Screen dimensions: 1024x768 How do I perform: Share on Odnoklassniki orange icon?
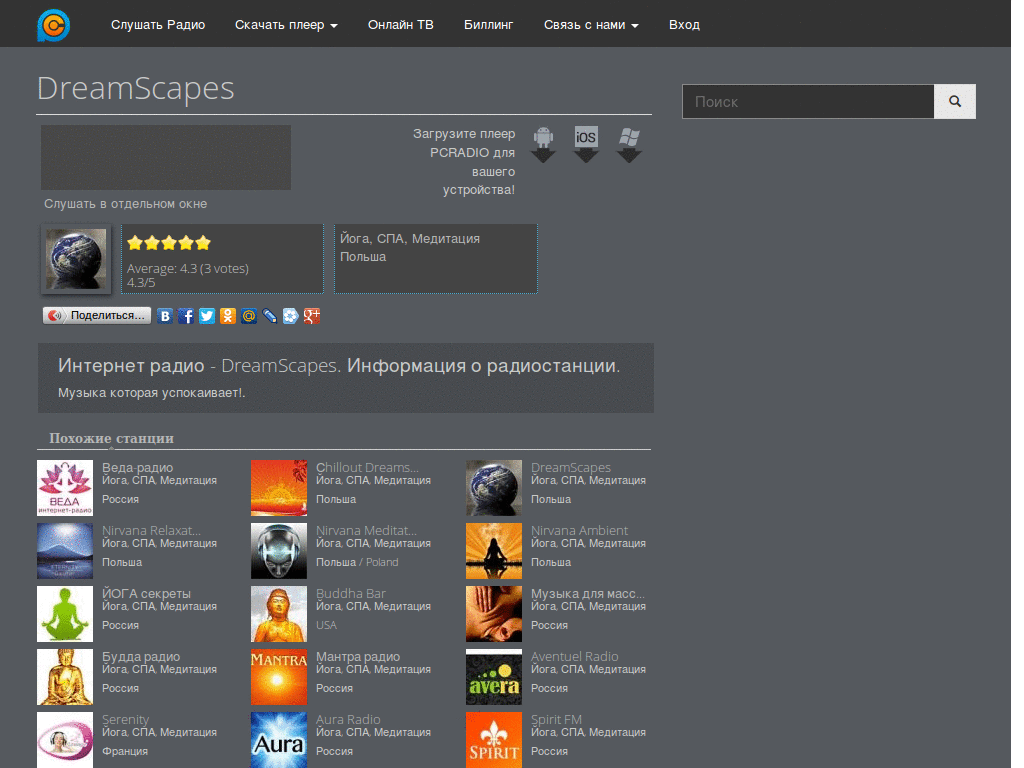(x=228, y=316)
